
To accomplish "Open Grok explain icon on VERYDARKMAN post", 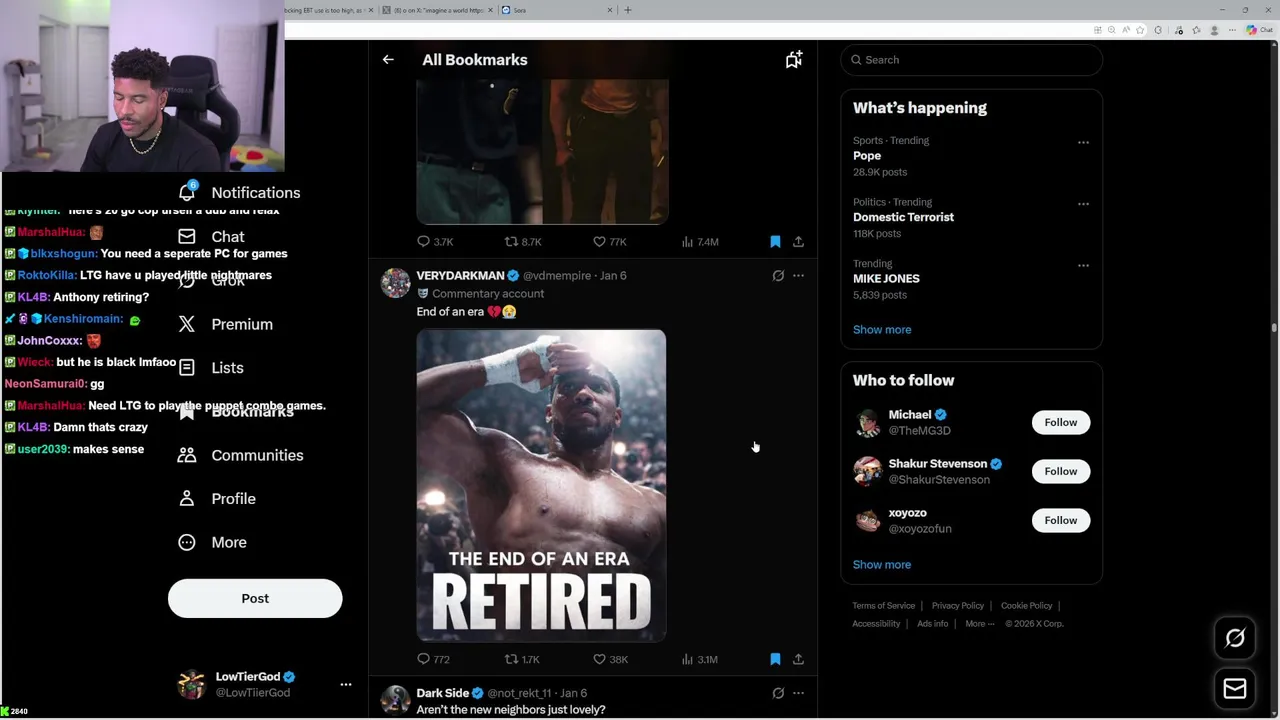I will 778,276.
